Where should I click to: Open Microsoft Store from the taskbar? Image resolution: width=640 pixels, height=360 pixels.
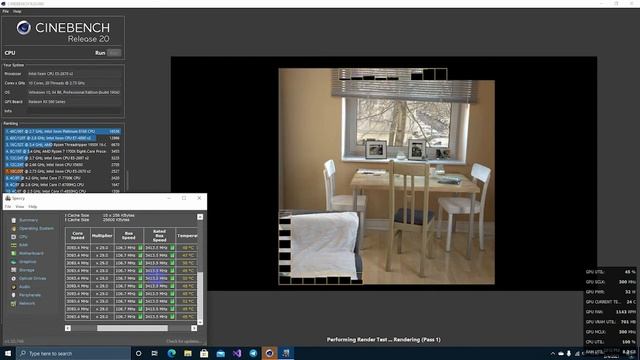(x=204, y=353)
